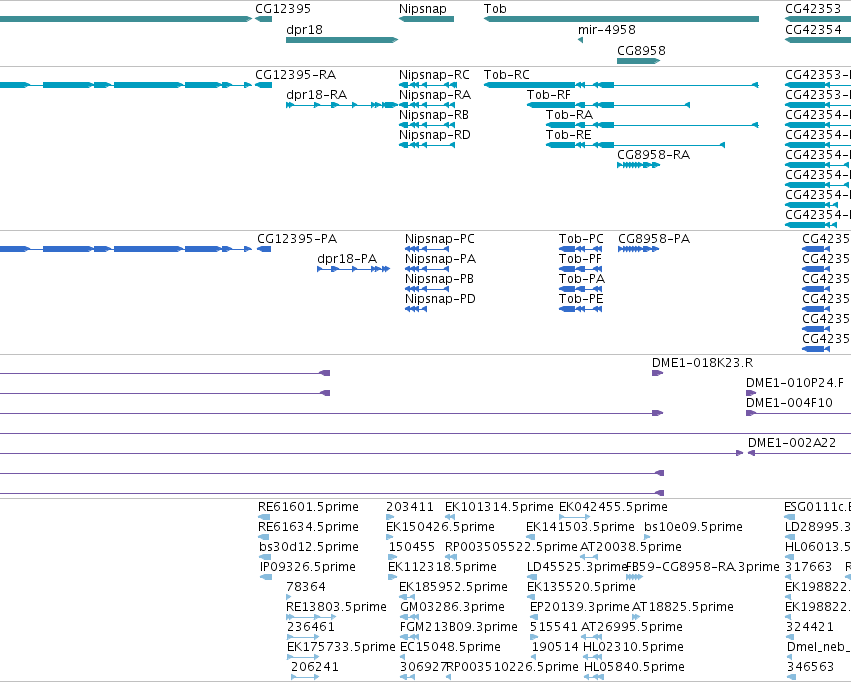Click the EC15048.5prime EST
The image size is (851, 682).
click(402, 657)
